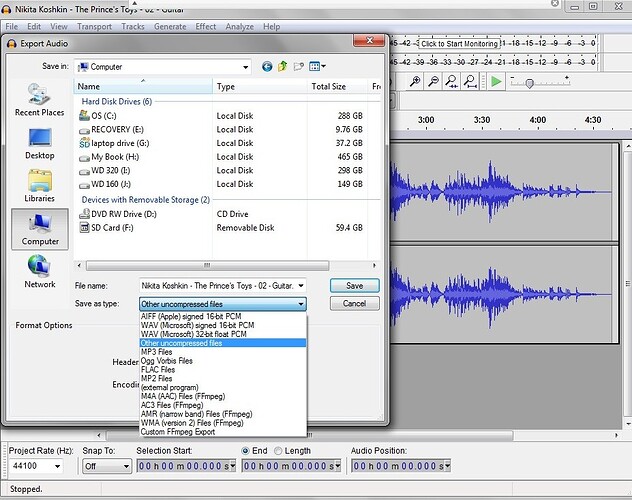Open the Project Rate 44100 dropdown
The width and height of the screenshot is (632, 500).
[x=58, y=466]
